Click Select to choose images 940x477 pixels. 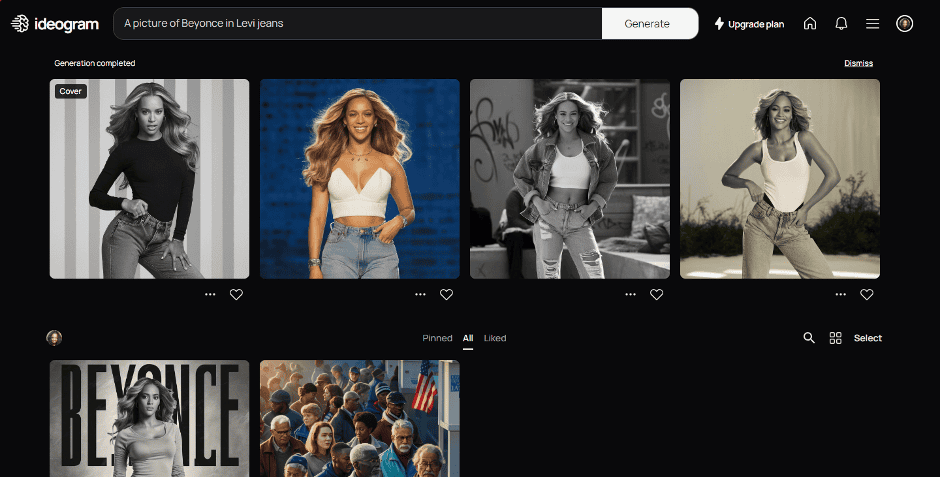pos(867,338)
